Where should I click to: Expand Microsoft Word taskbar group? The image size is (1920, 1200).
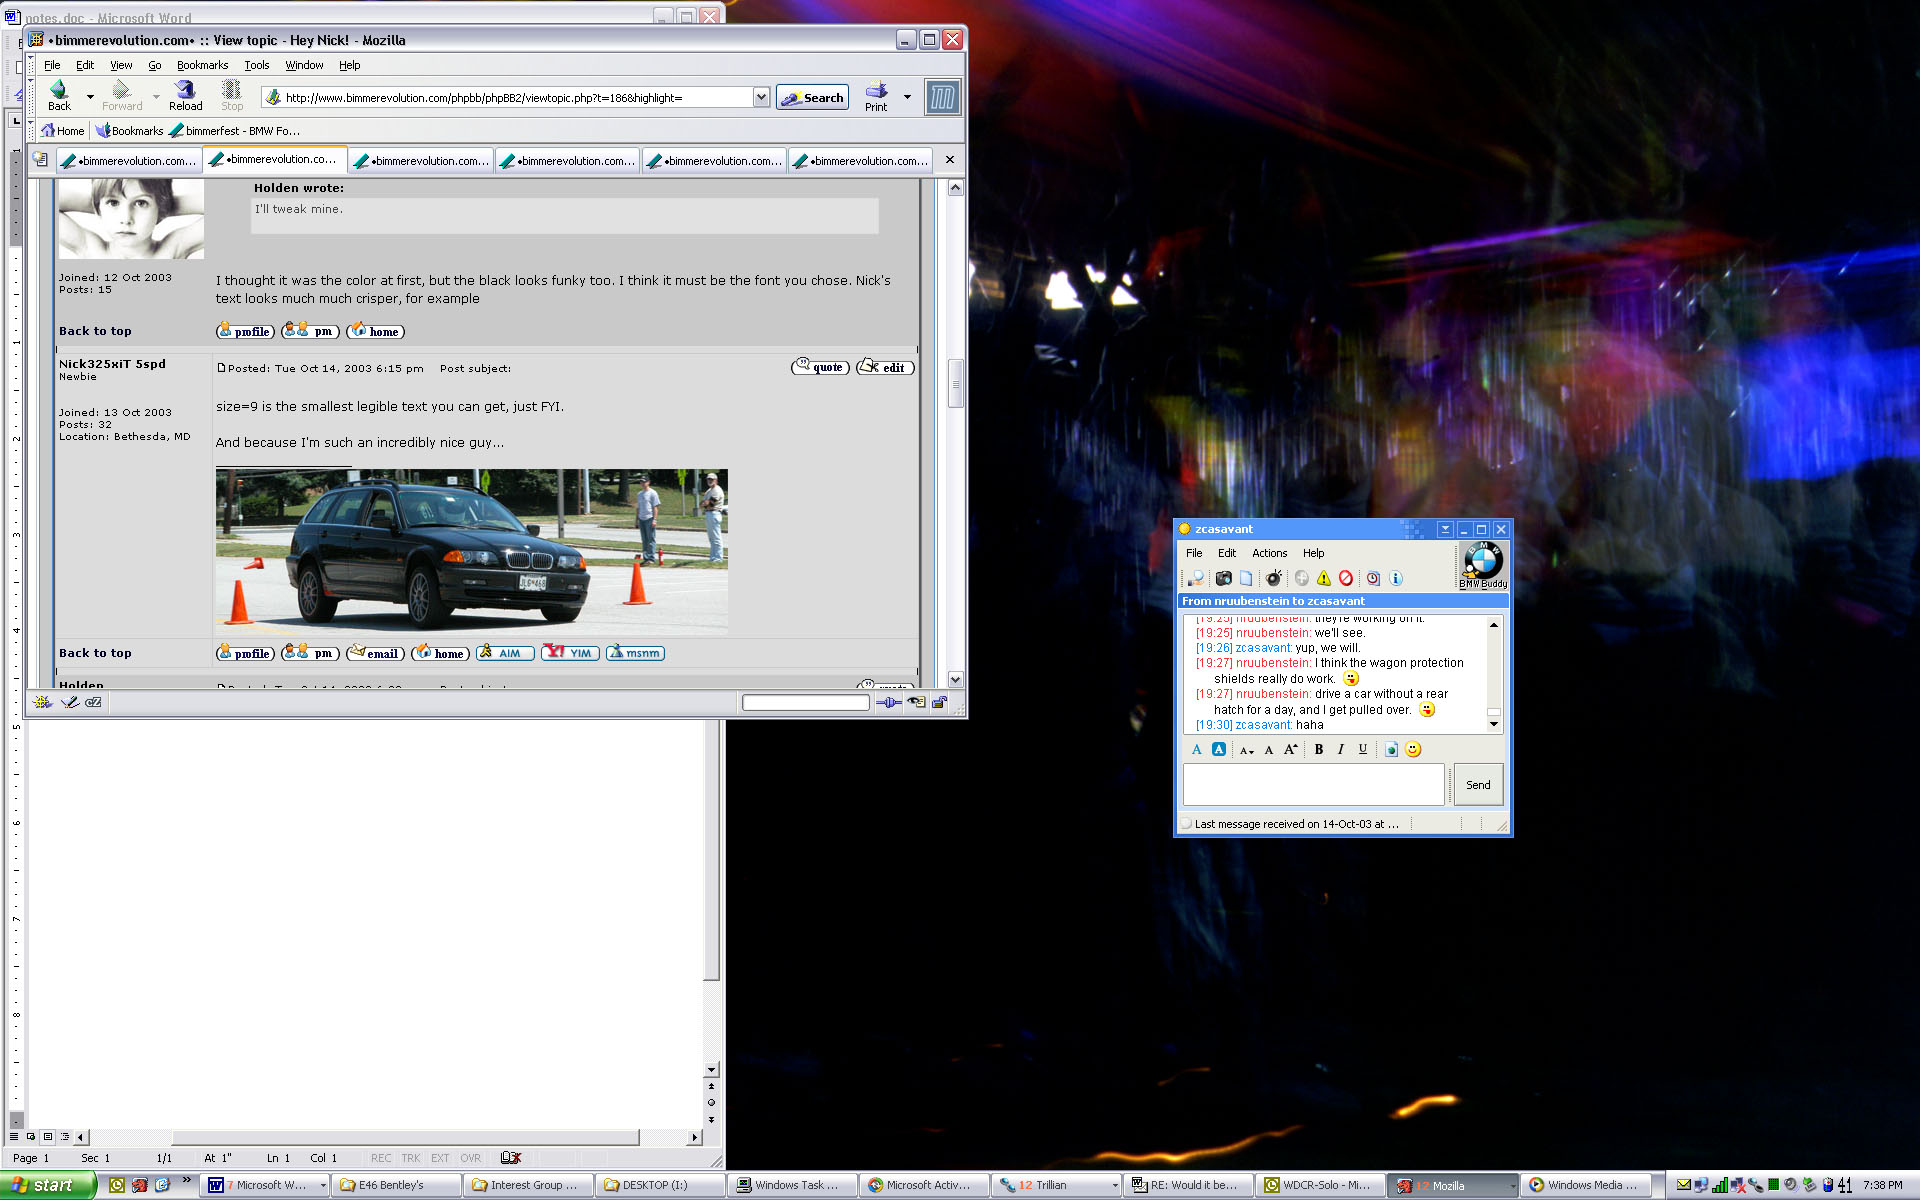pos(323,1185)
